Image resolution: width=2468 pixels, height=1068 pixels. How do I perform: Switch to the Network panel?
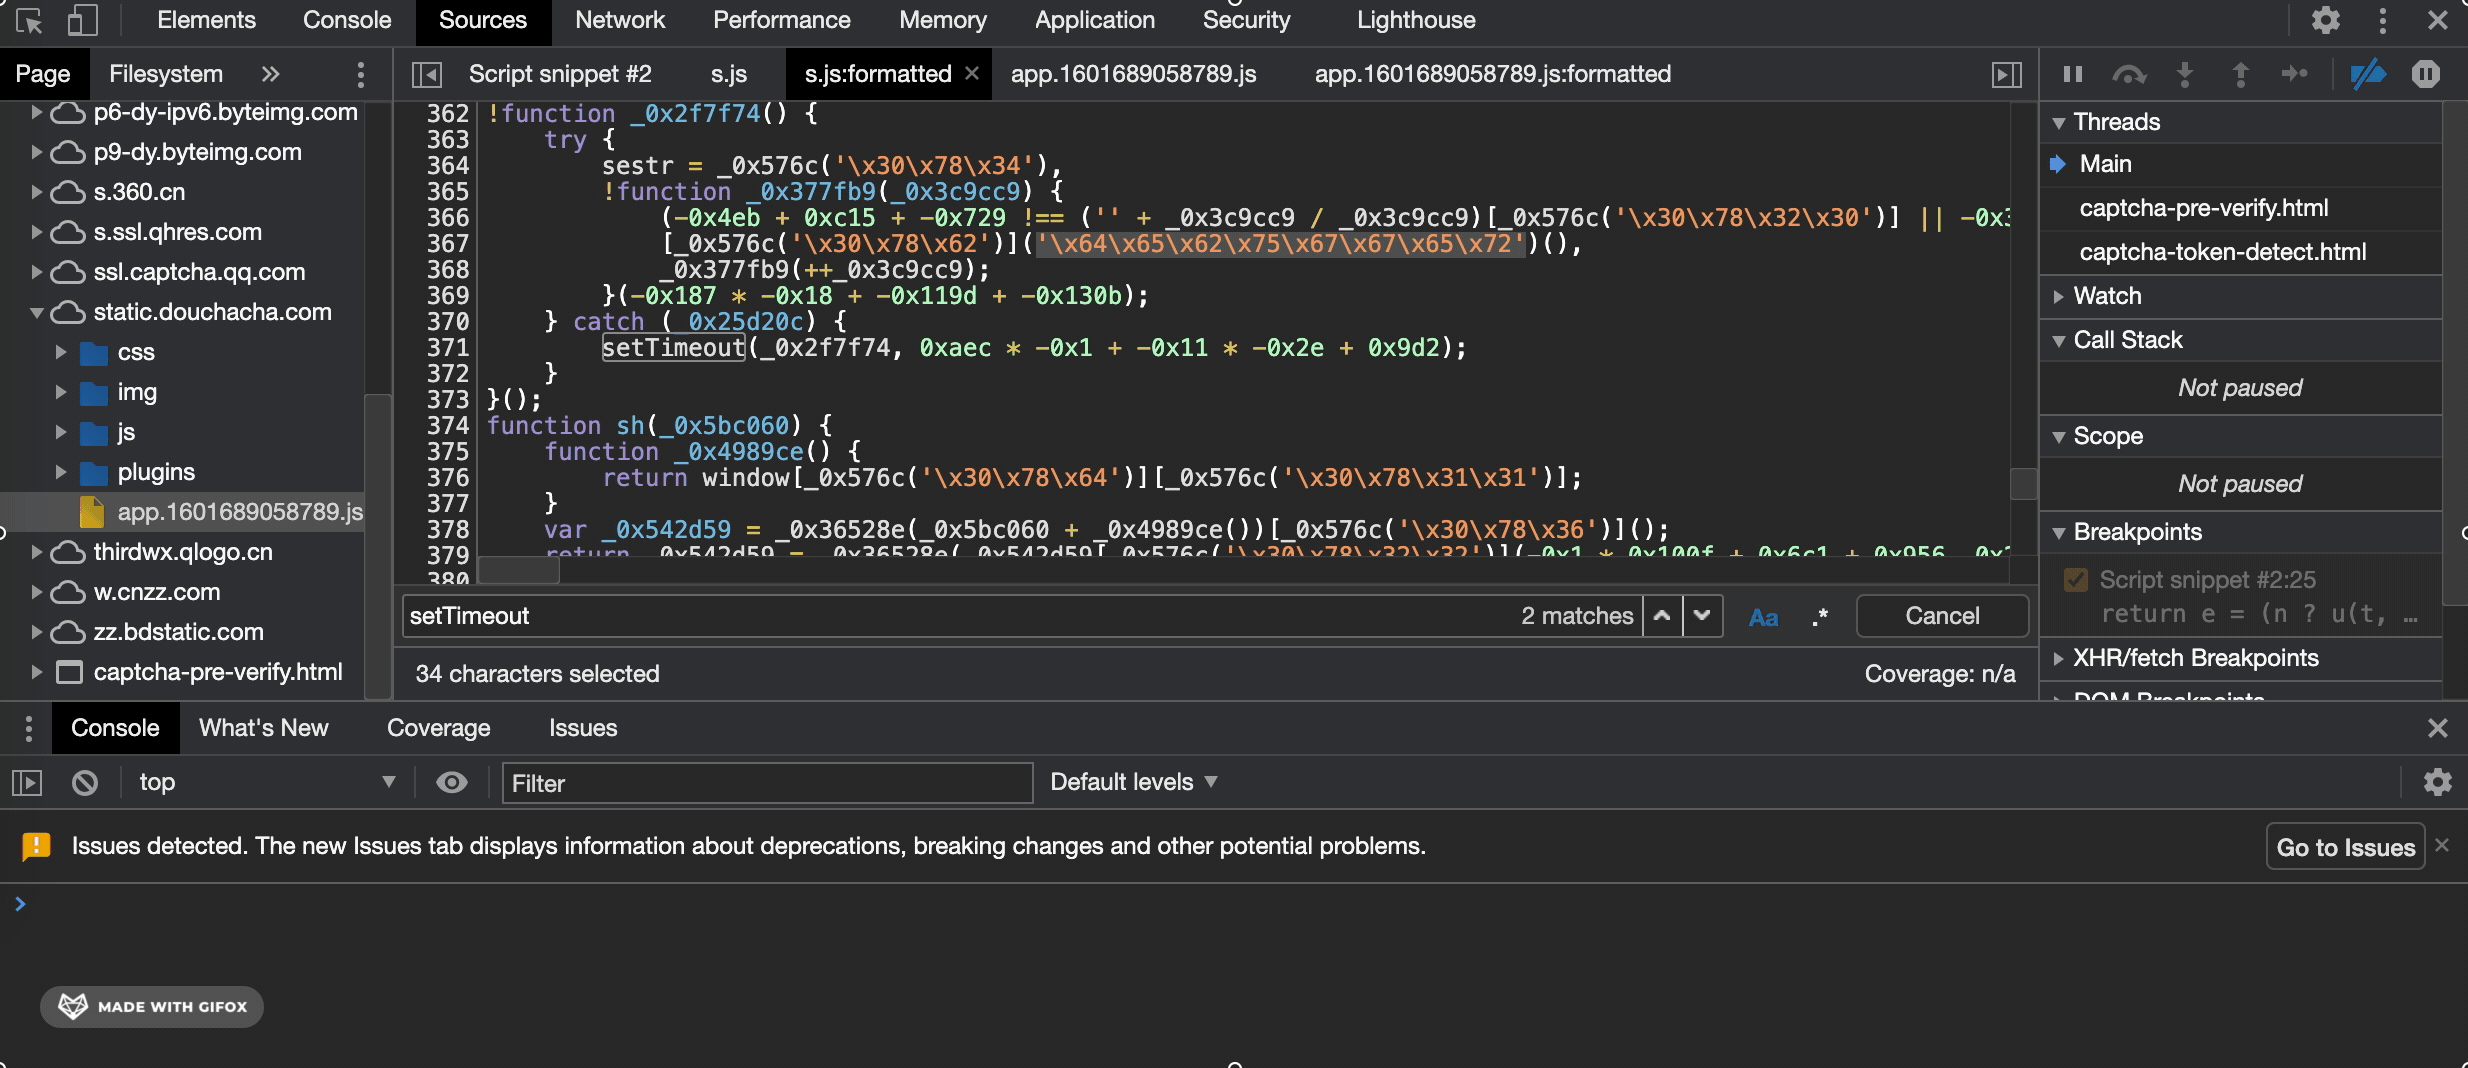point(620,20)
